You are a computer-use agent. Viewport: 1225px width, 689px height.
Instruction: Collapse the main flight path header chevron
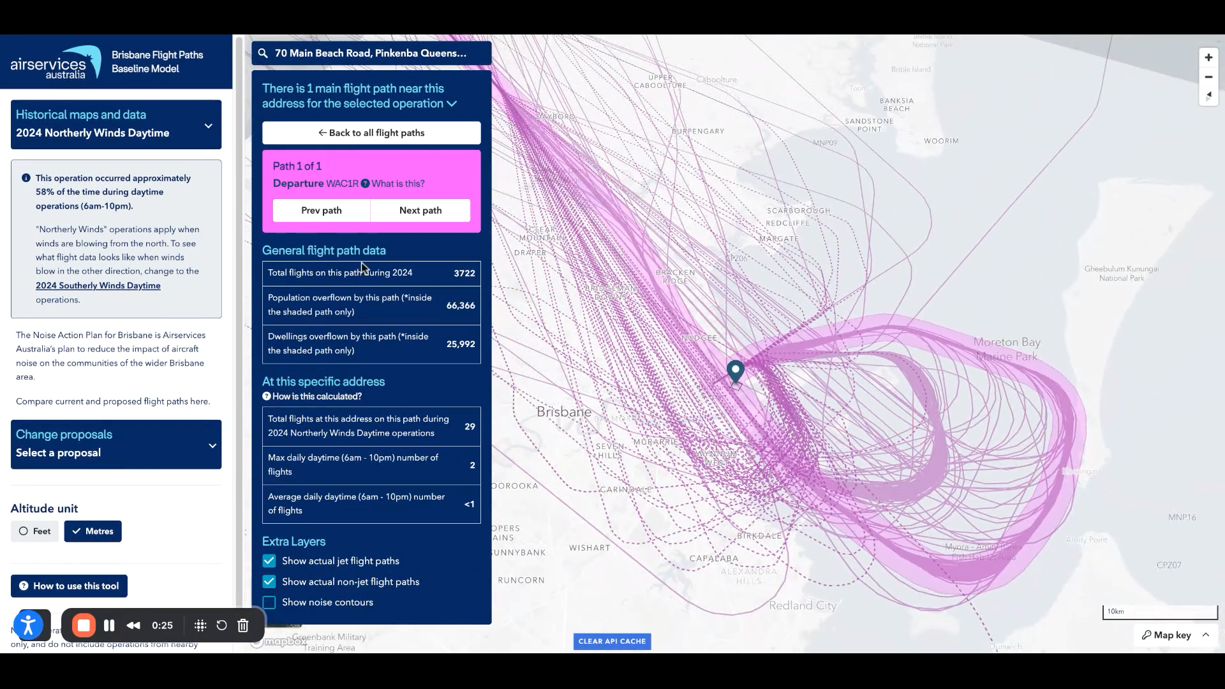tap(452, 104)
